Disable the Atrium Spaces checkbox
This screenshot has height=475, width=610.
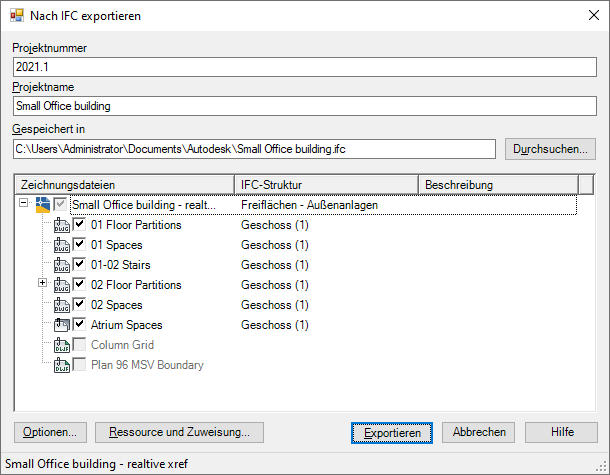[79, 325]
